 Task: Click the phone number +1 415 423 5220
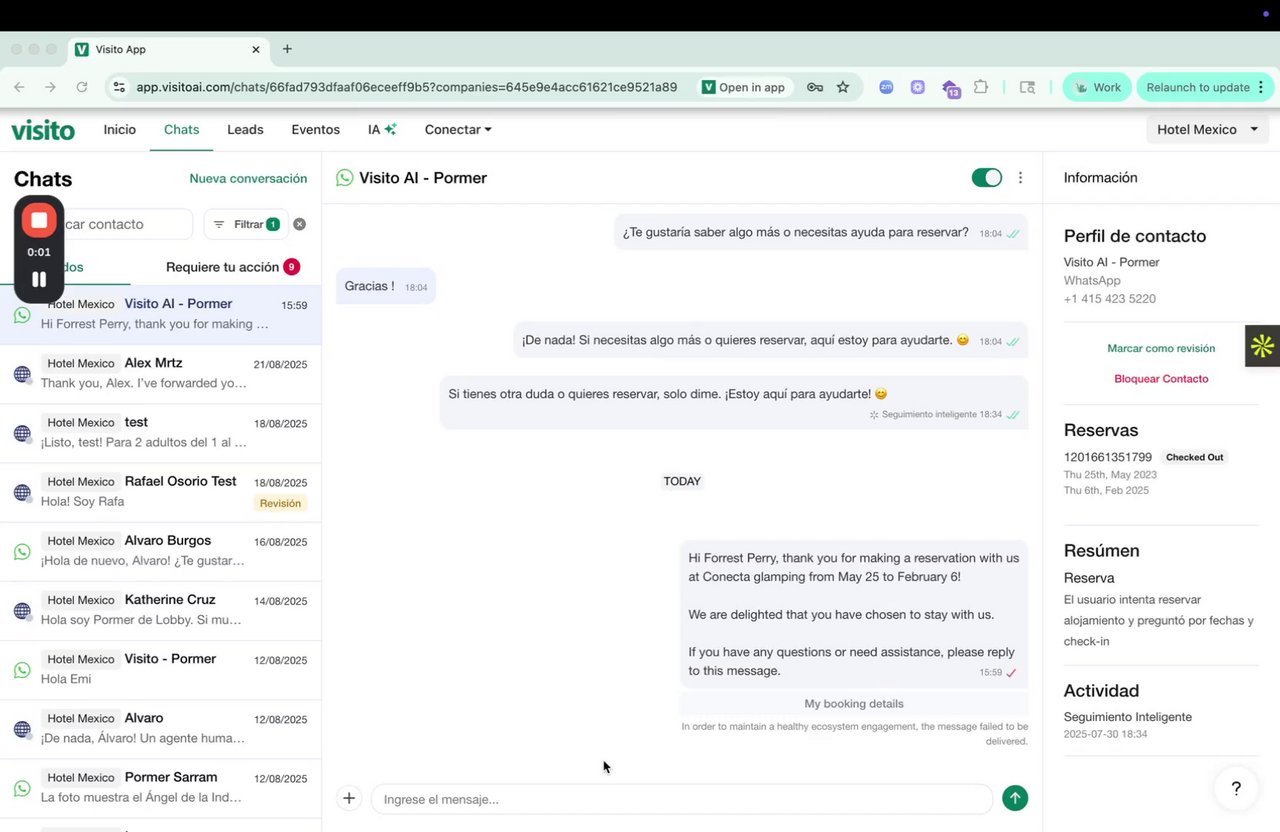point(1109,299)
